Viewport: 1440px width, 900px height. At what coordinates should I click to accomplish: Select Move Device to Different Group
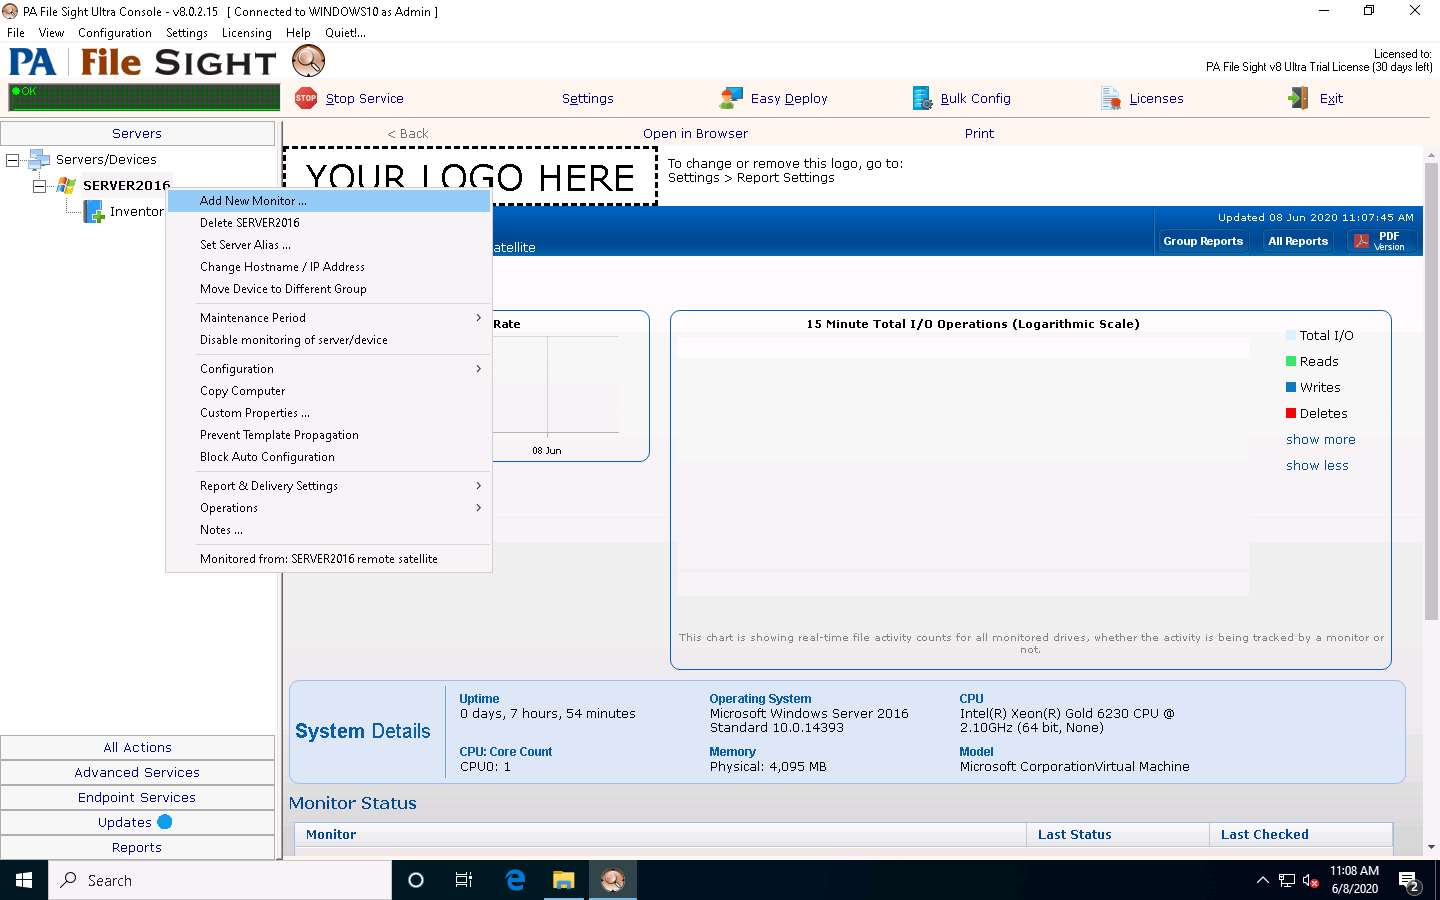(329, 289)
